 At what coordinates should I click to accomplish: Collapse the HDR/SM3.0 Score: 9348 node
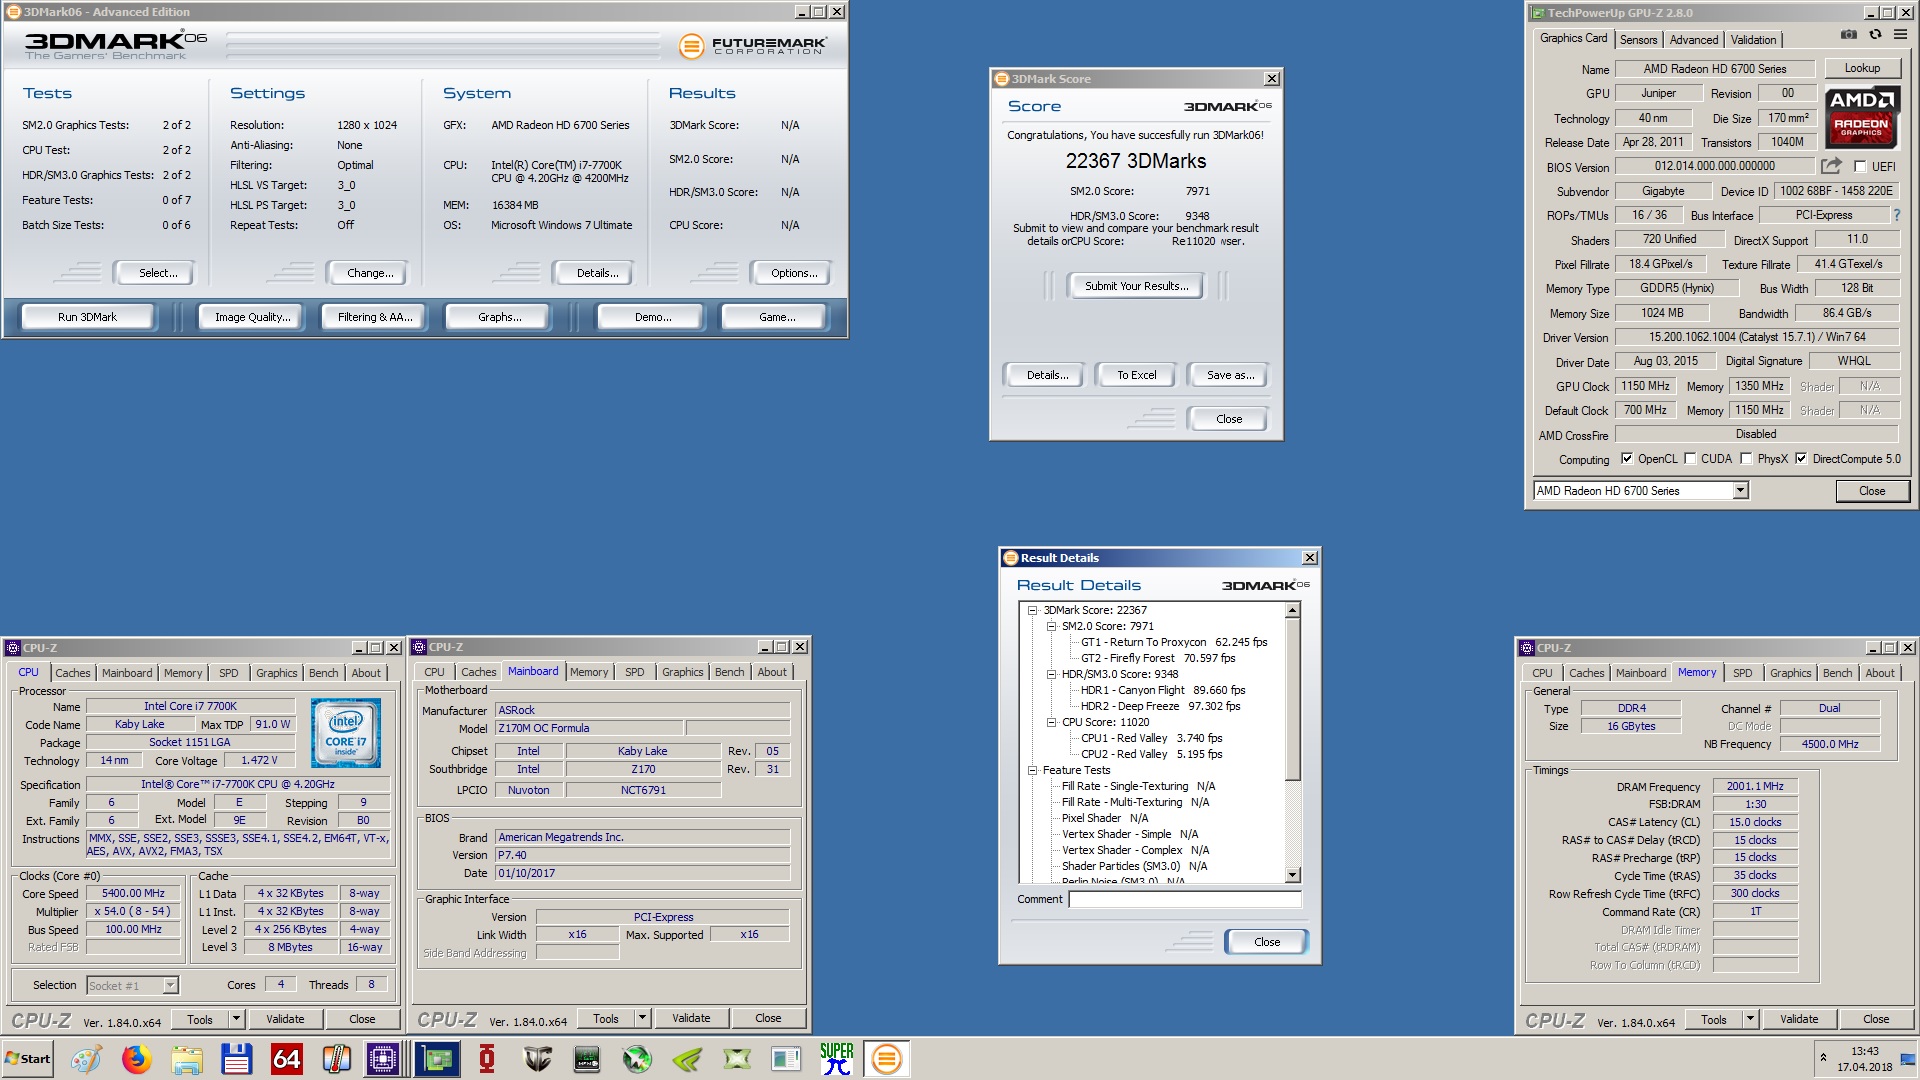(1052, 674)
